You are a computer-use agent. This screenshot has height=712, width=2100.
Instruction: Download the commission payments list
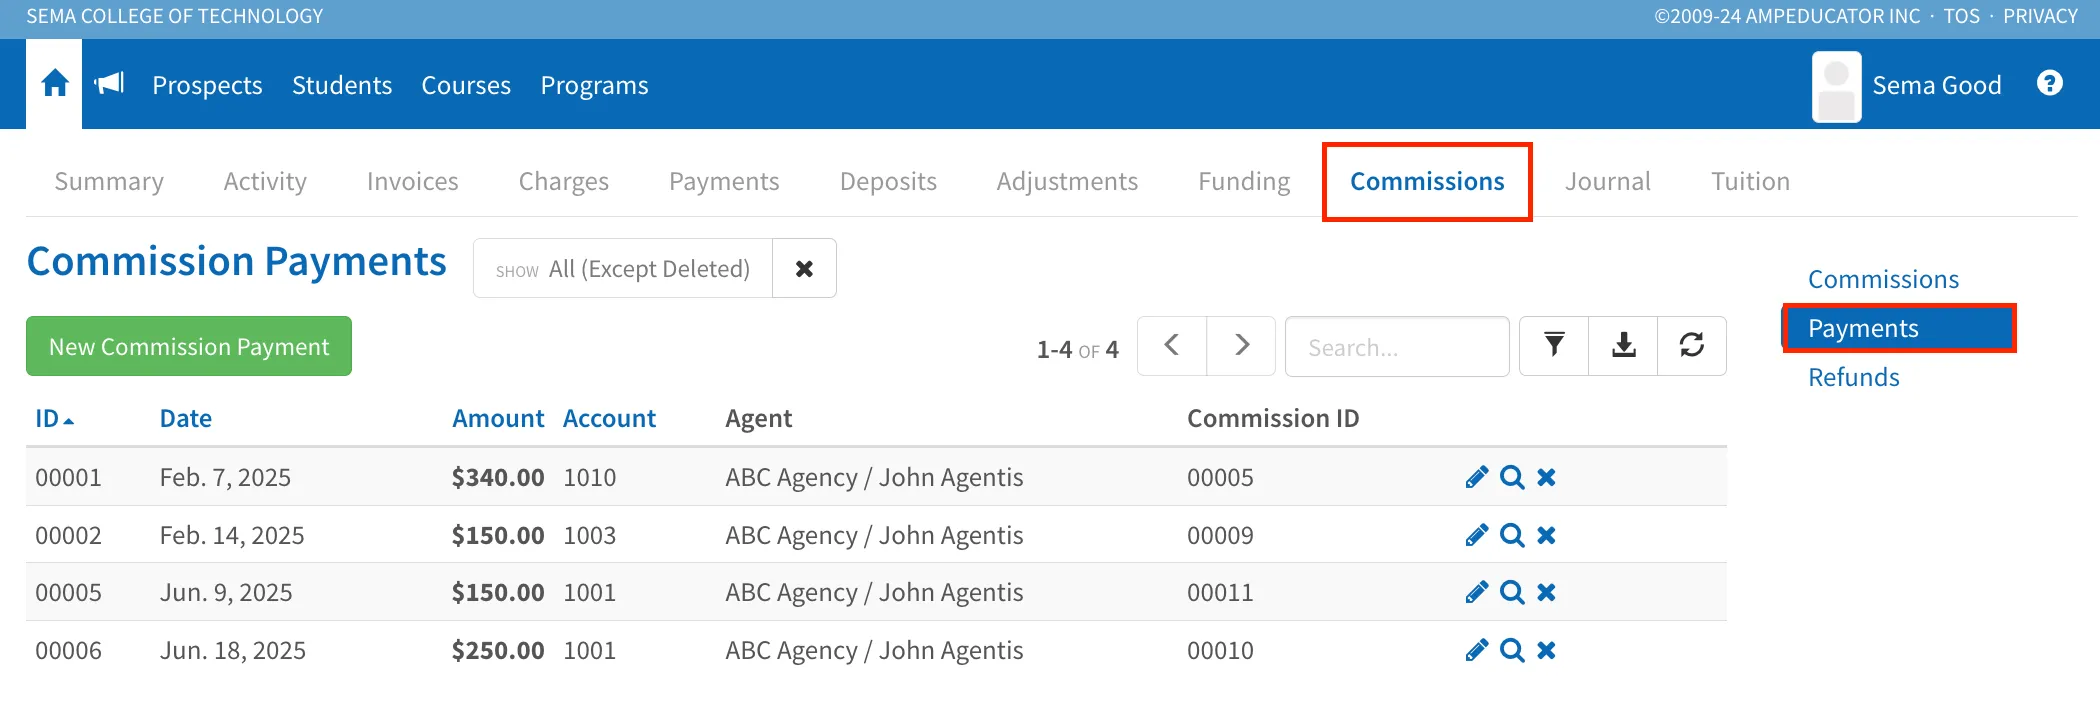(1623, 346)
